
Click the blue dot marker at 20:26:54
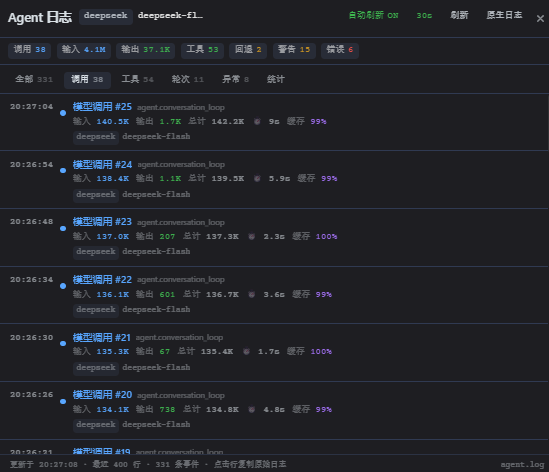click(x=63, y=171)
